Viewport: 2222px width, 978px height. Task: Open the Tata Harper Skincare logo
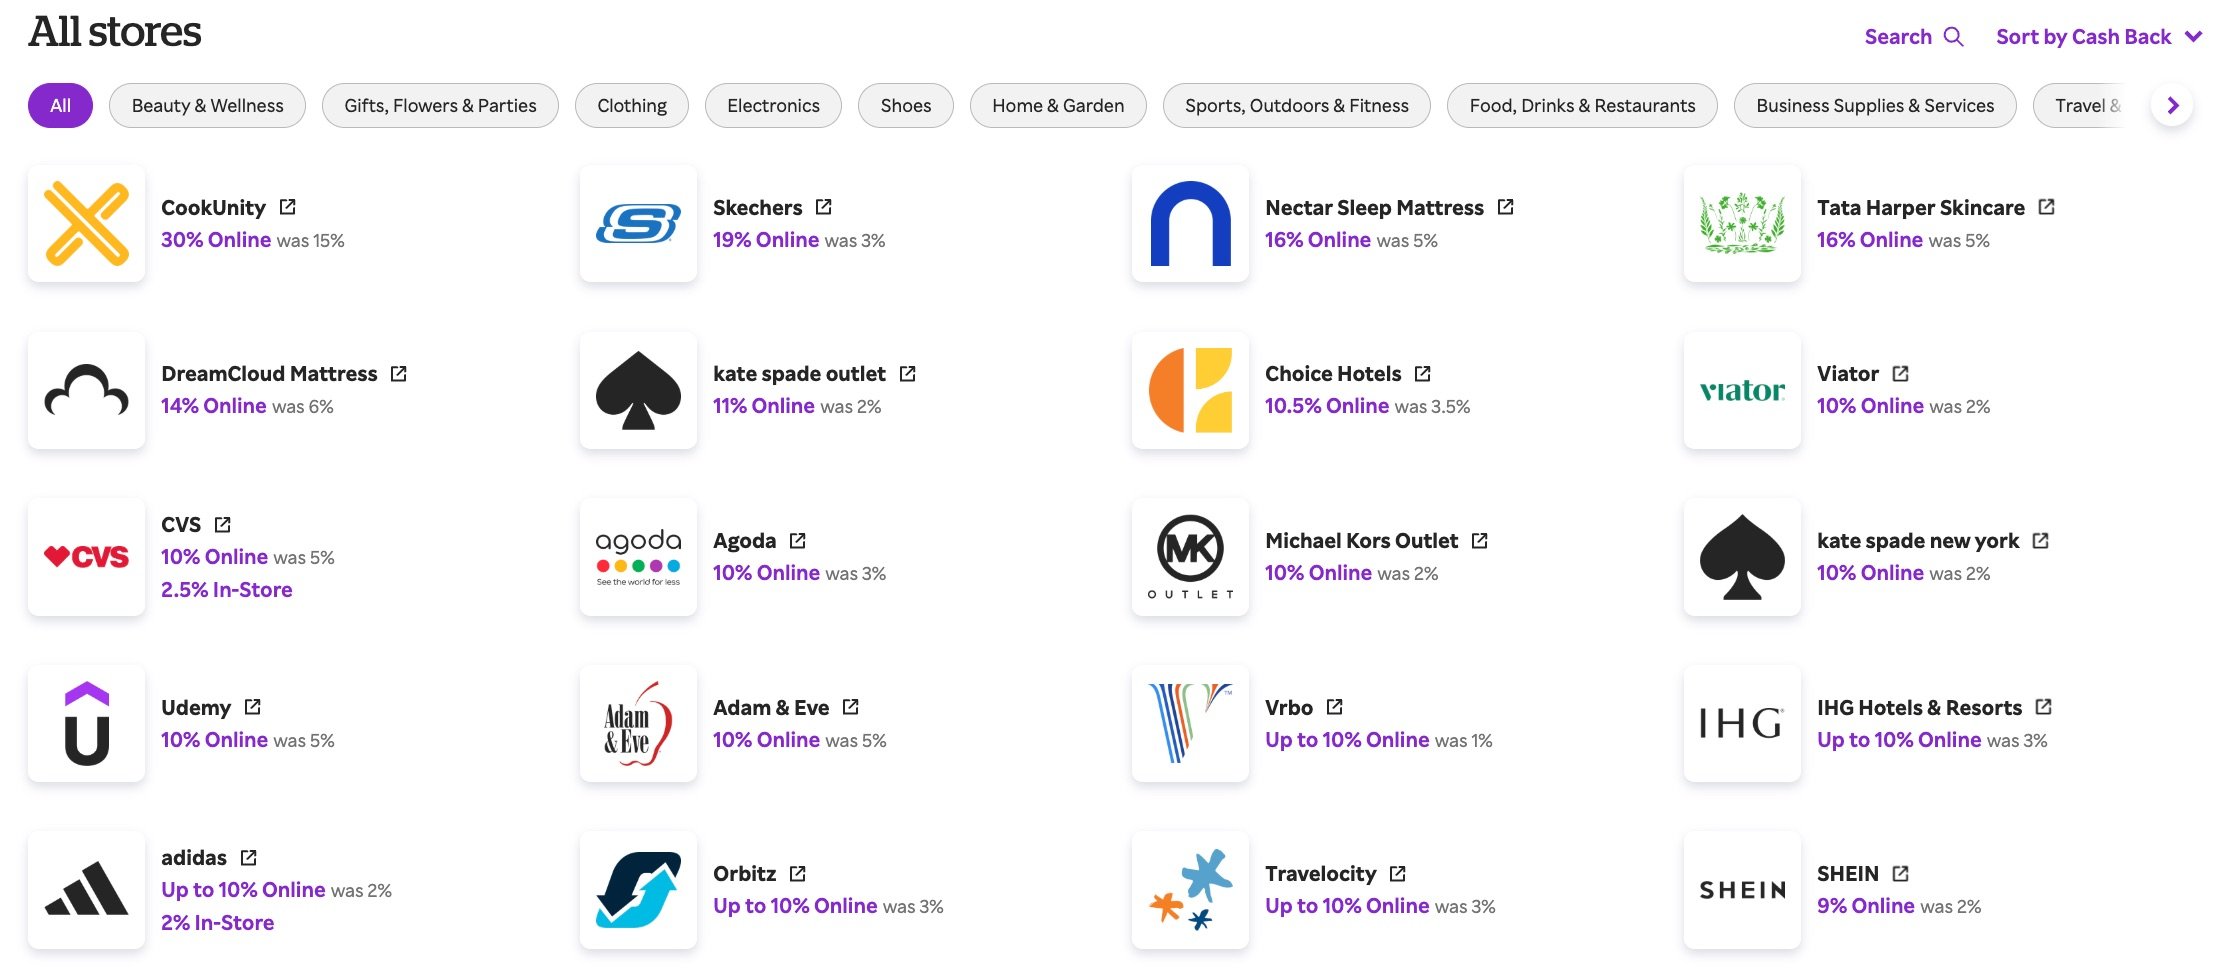click(x=1743, y=223)
